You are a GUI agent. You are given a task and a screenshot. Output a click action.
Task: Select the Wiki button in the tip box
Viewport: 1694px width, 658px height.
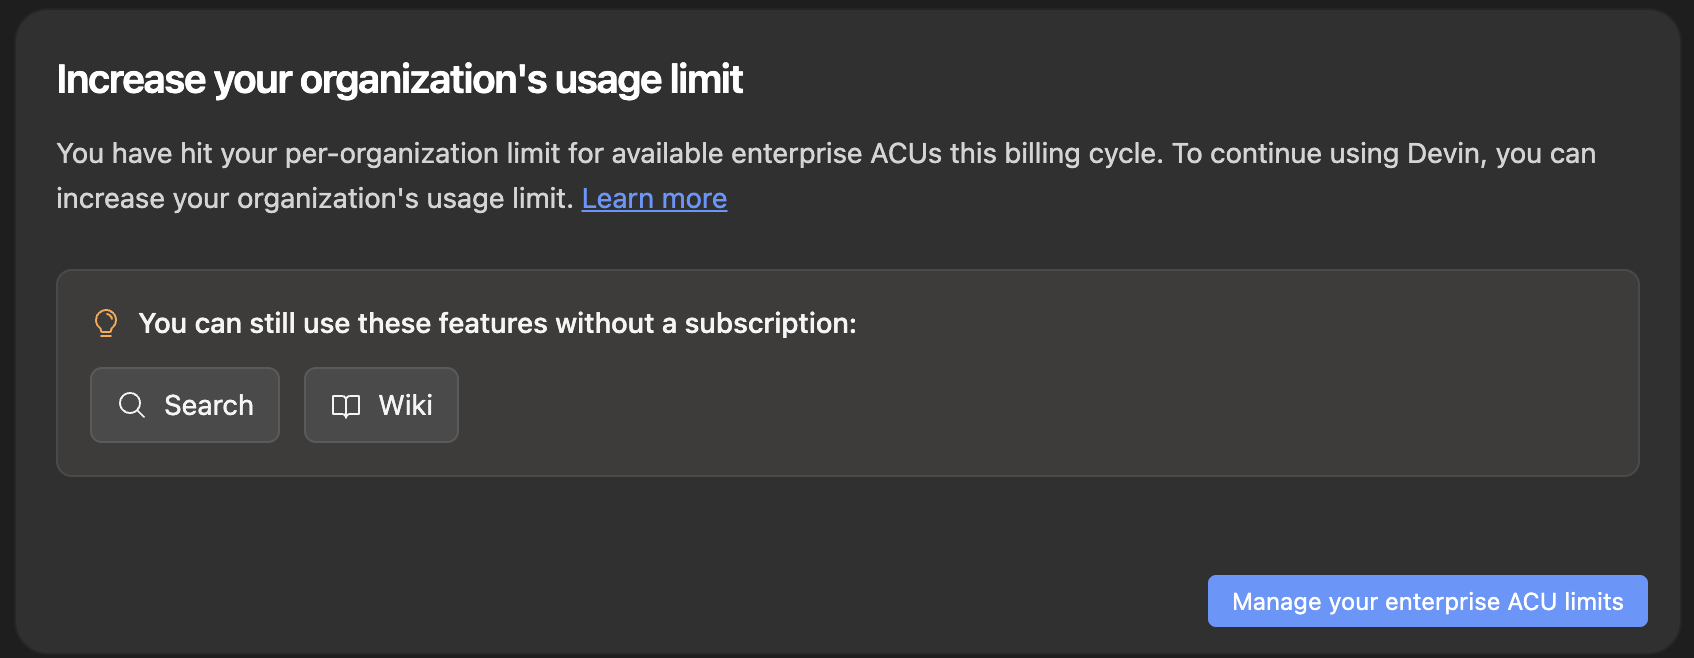[381, 405]
